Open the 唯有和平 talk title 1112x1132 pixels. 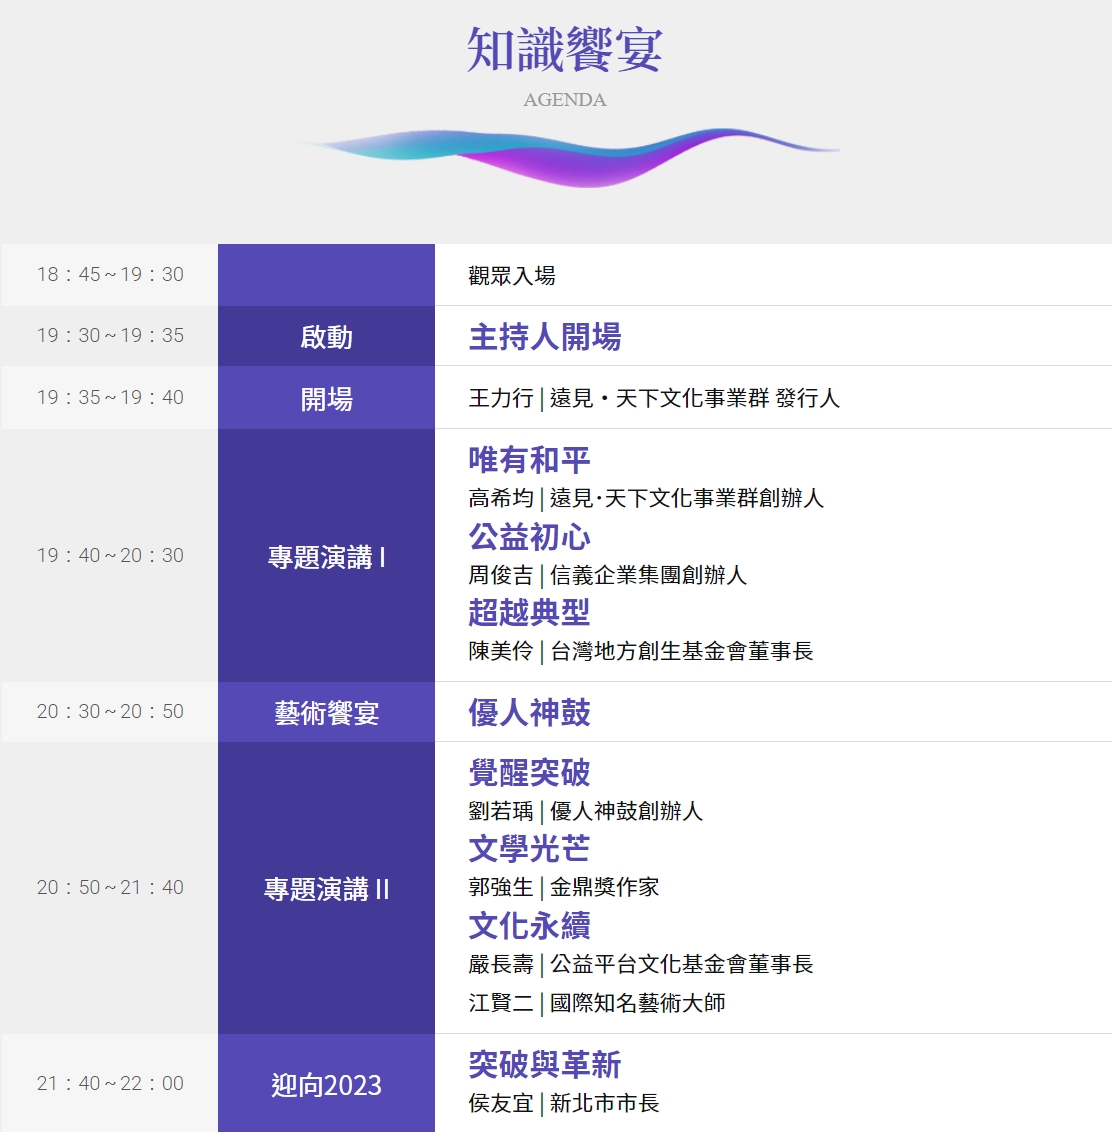[x=529, y=460]
